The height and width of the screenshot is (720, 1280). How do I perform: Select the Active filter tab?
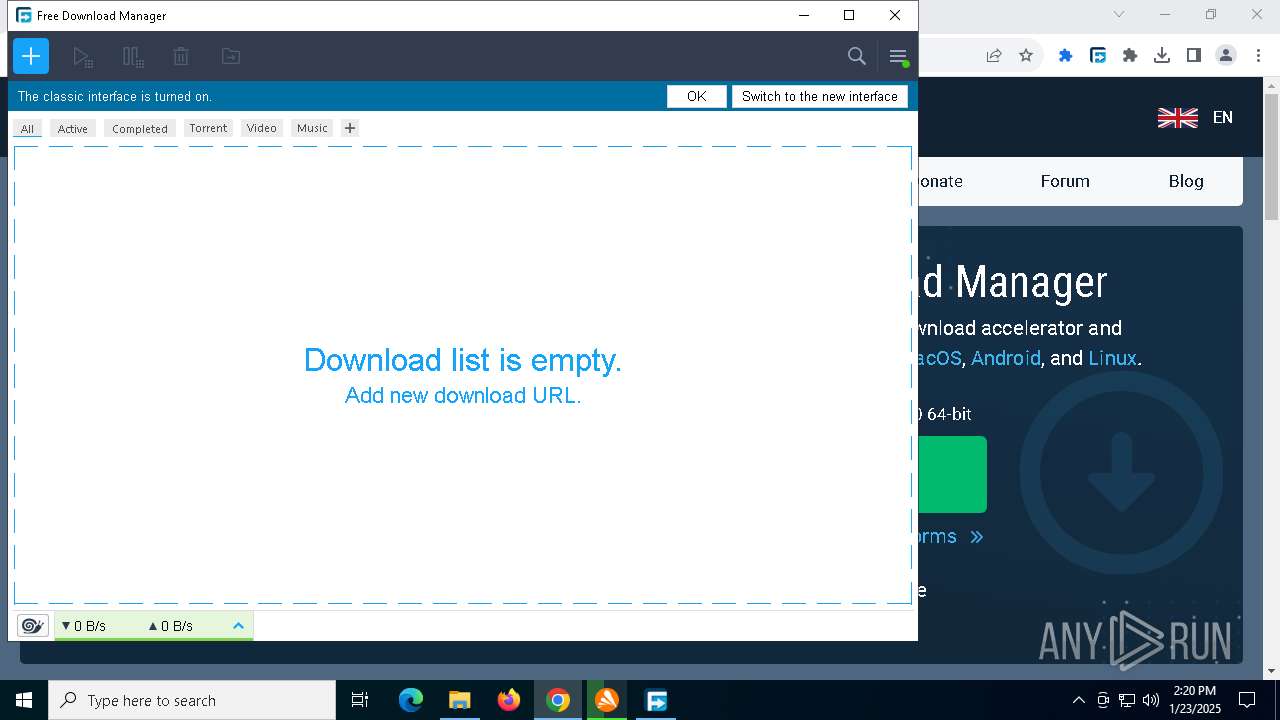point(72,128)
